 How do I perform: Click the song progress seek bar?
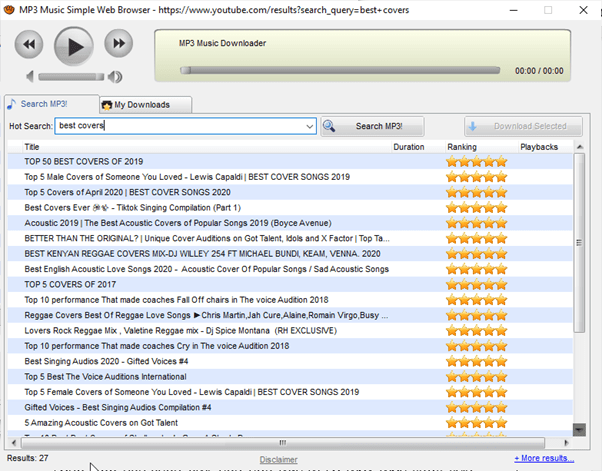pyautogui.click(x=340, y=70)
